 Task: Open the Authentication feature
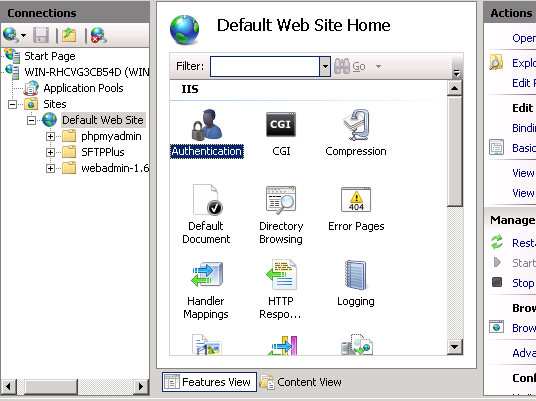coord(206,133)
